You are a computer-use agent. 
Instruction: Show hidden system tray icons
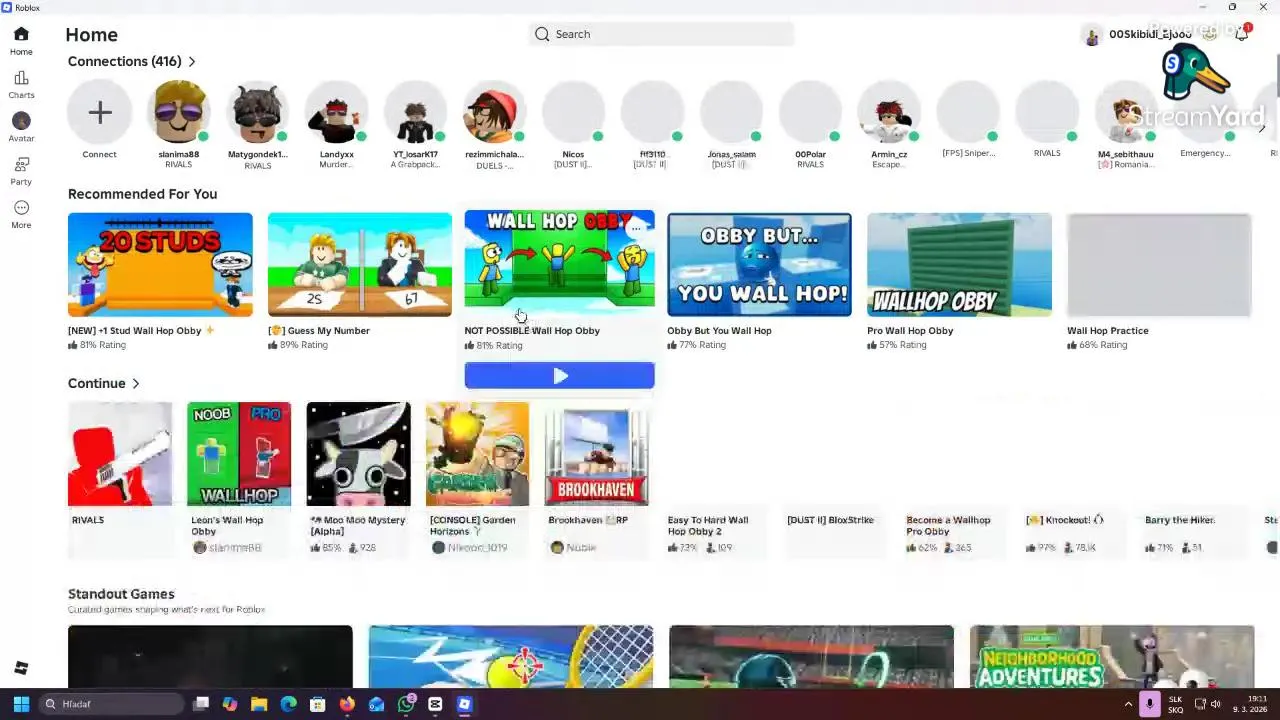point(1128,704)
